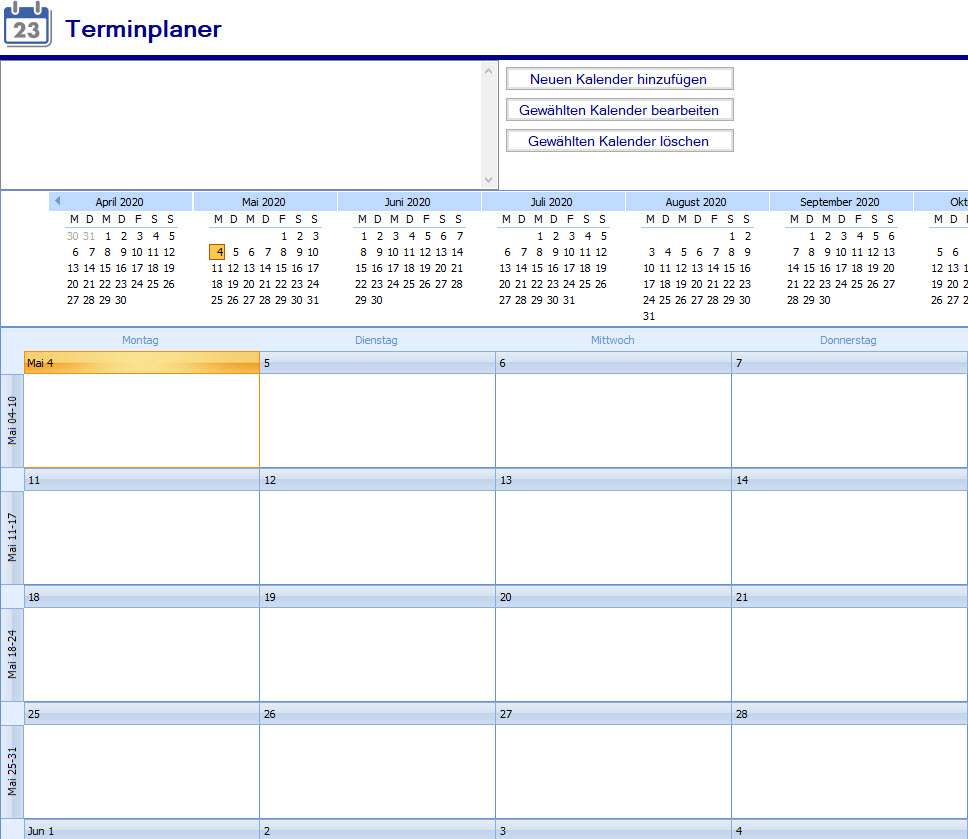Click the Mittwoch column header
The image size is (968, 839).
click(612, 340)
